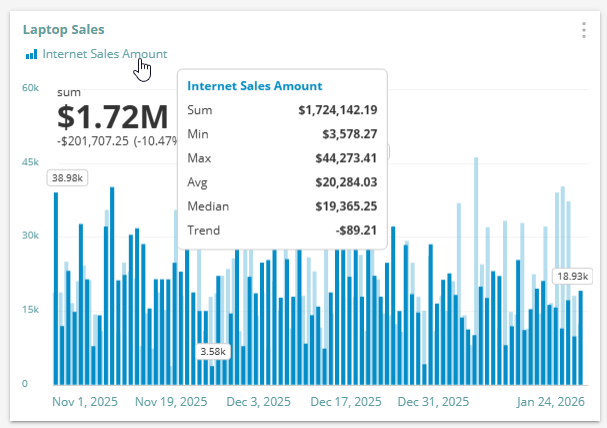Click the bar chart legend icon
Screen dimensions: 607x428
[32, 54]
